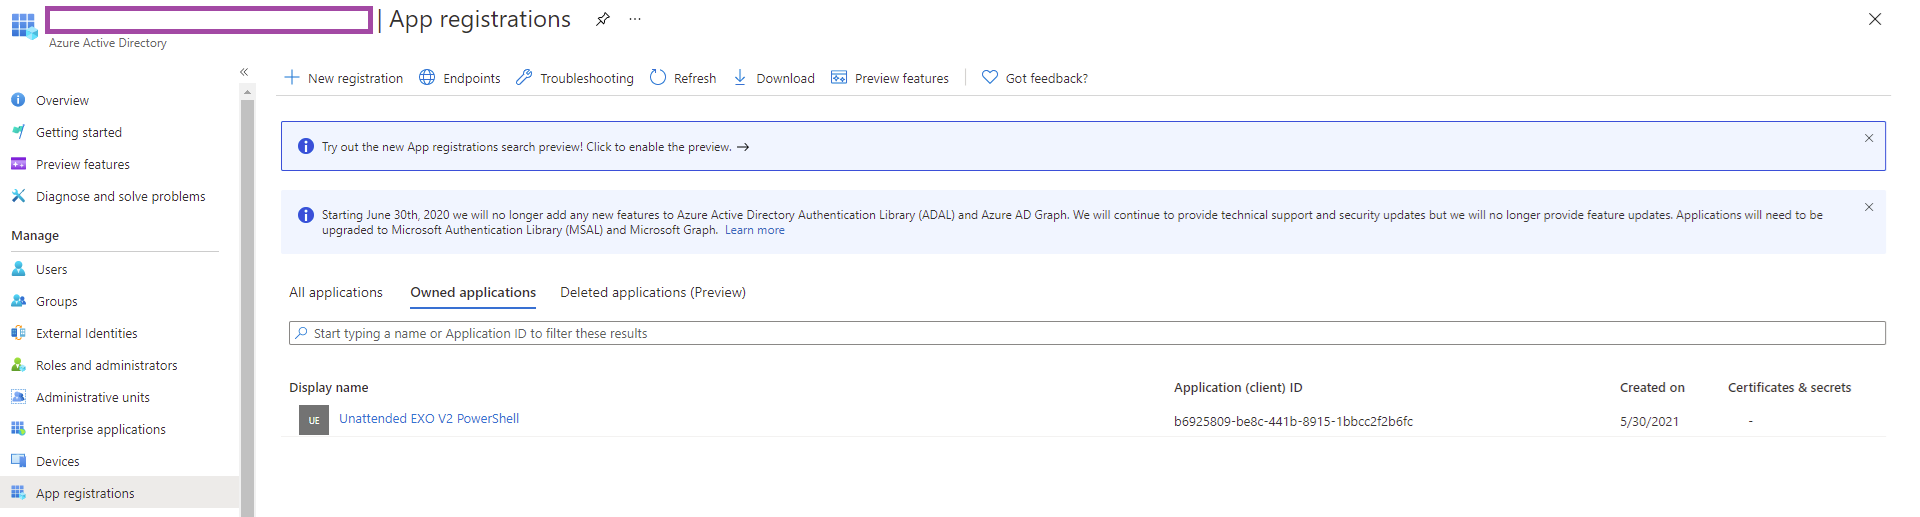This screenshot has height=517, width=1920.
Task: Open the ellipsis more options menu
Action: click(x=635, y=19)
